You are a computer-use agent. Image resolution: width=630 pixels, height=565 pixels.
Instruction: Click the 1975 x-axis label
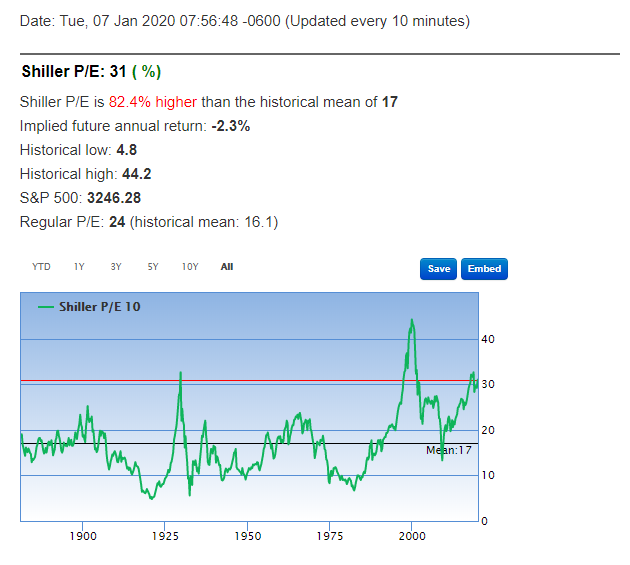point(329,536)
